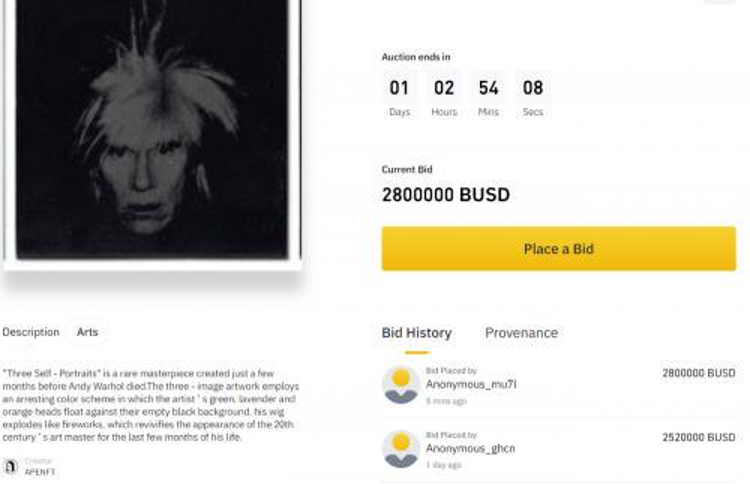The width and height of the screenshot is (750, 484).
Task: Open the APENFT creator name link
Action: click(x=40, y=471)
